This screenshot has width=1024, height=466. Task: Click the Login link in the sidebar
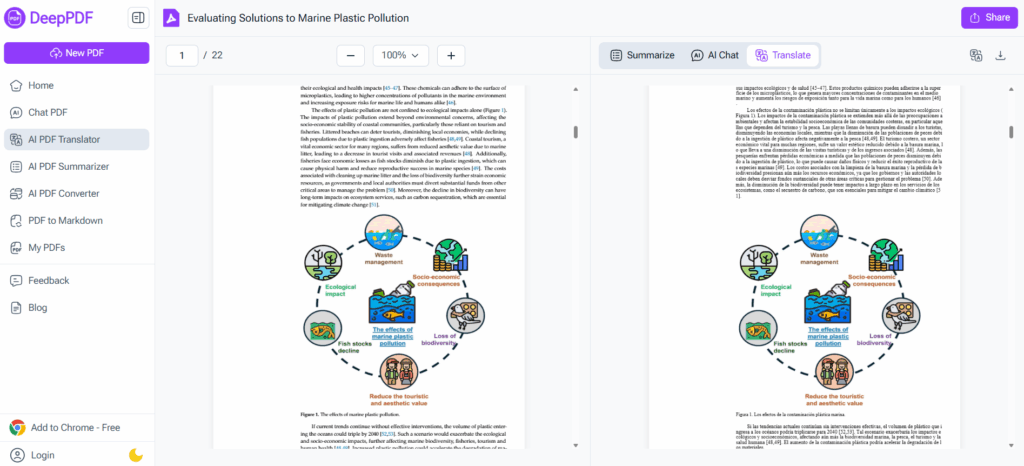tap(42, 455)
